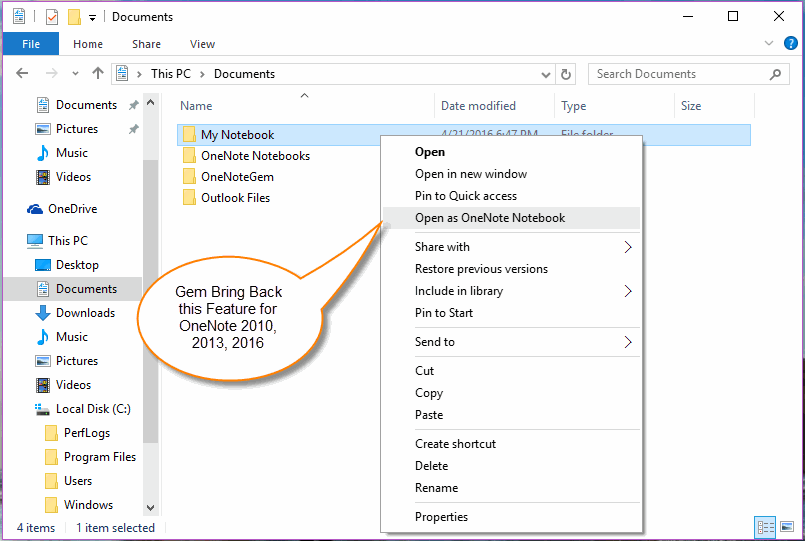This screenshot has width=805, height=541.
Task: Select the OneNoteGem folder
Action: [228, 177]
